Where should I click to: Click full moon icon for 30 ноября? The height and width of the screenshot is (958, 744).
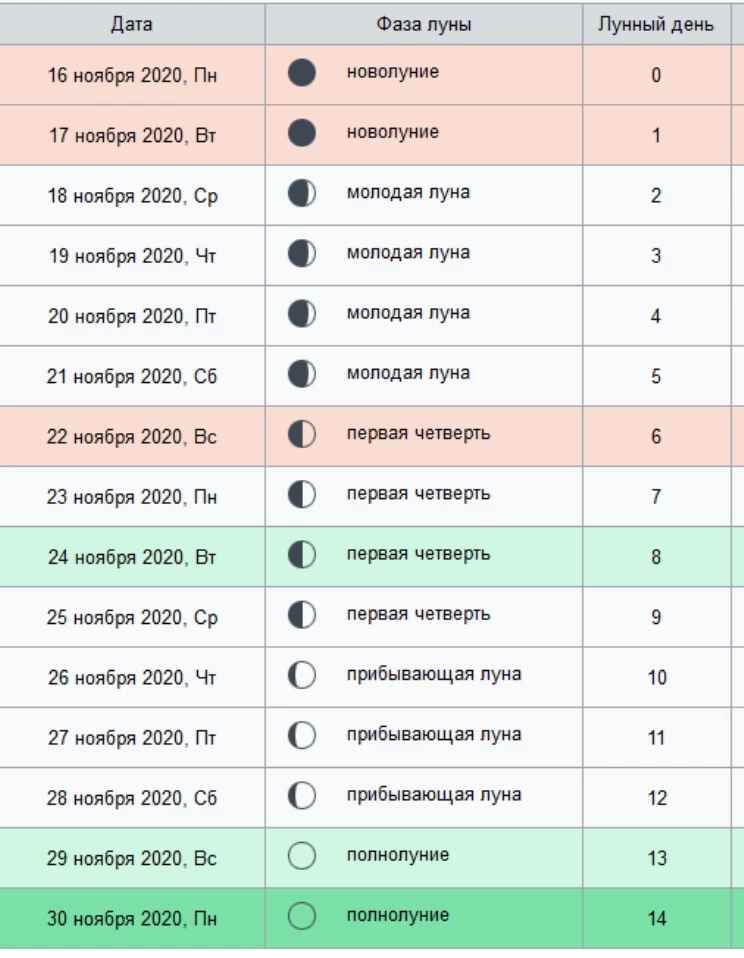coord(302,916)
